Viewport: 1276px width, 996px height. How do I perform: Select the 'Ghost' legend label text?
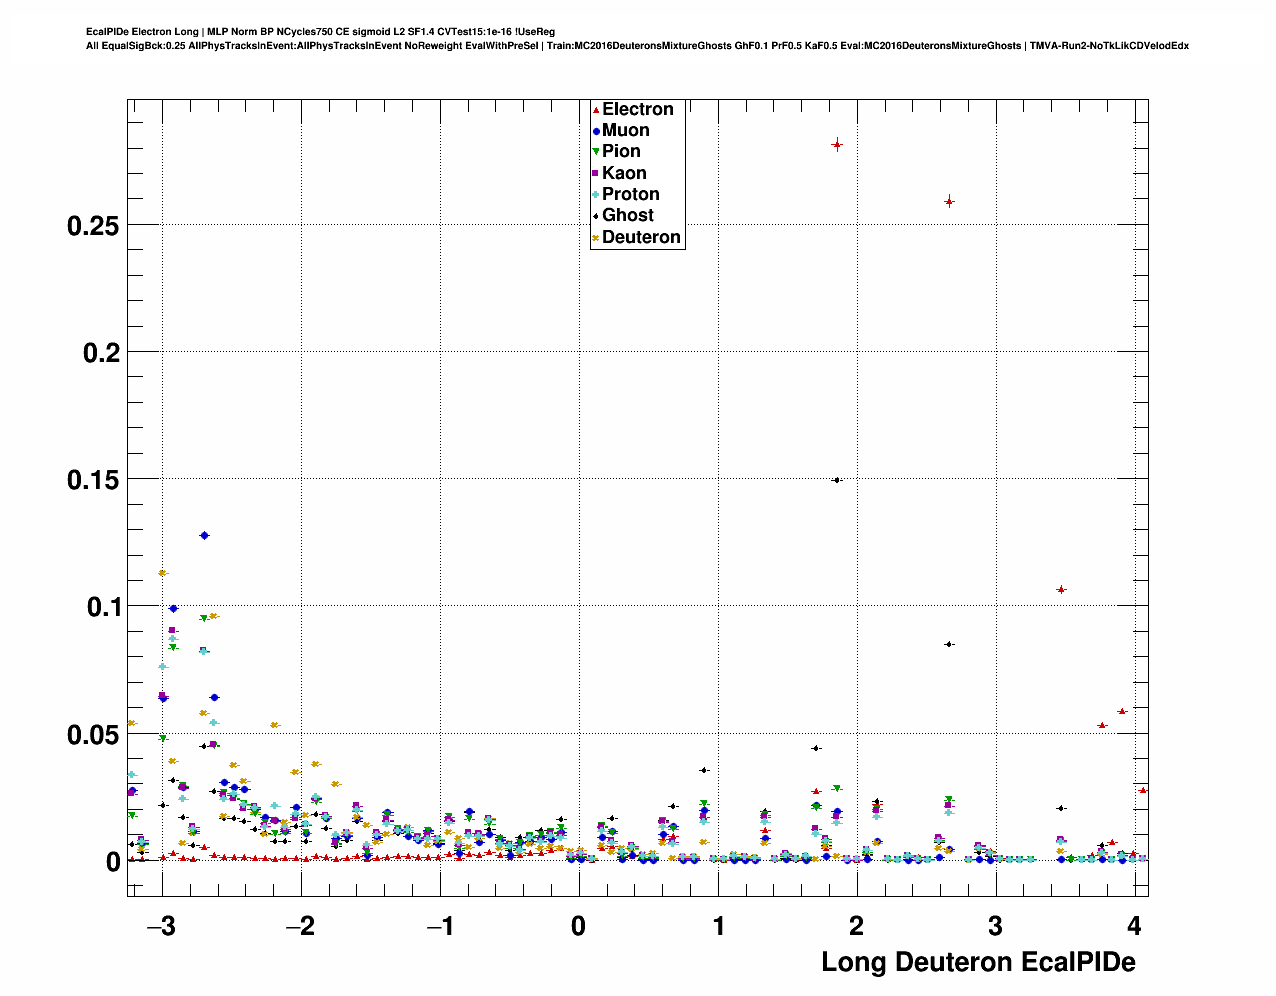[x=627, y=216]
